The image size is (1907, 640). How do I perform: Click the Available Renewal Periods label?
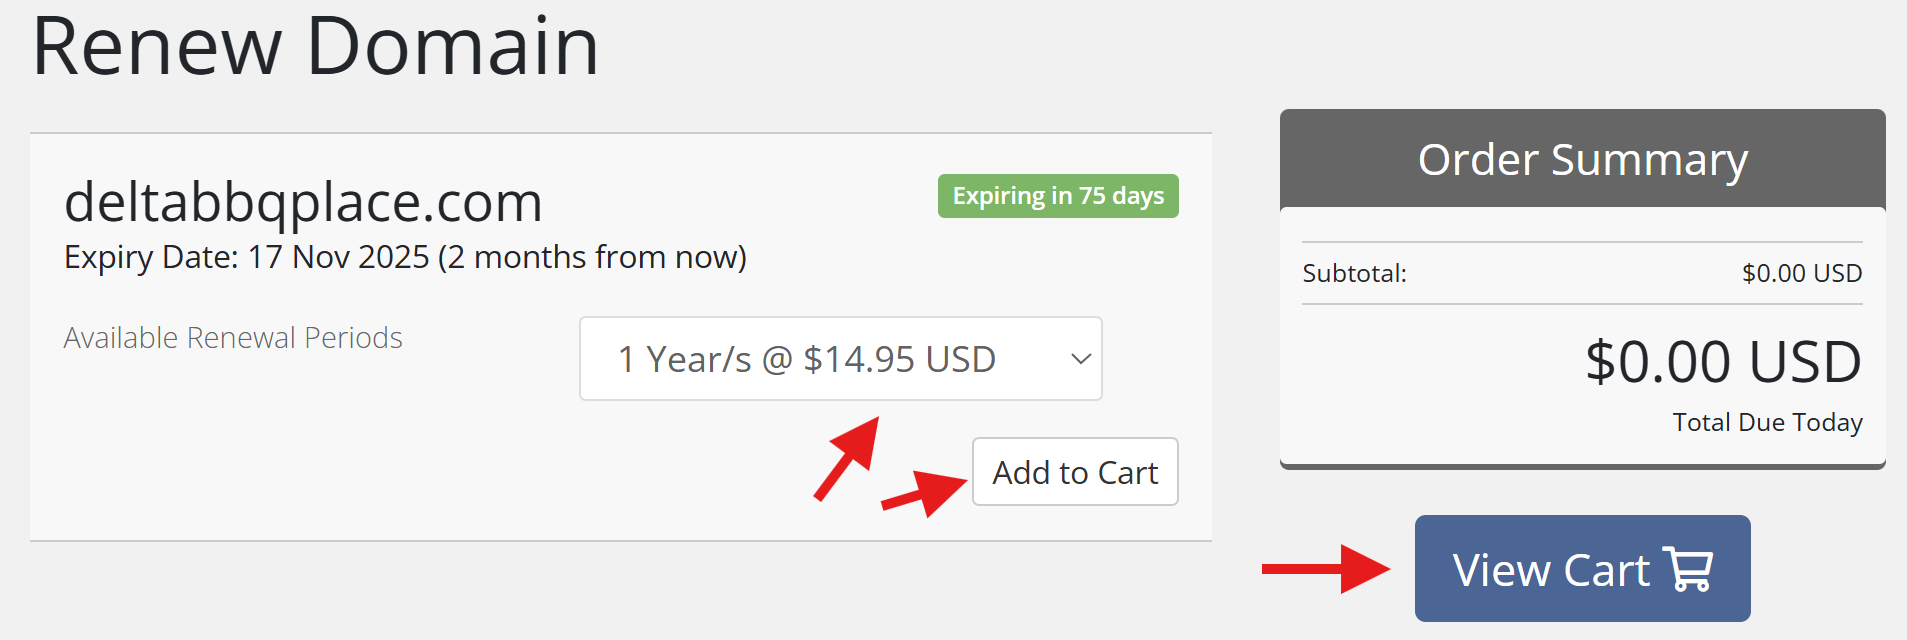(x=233, y=338)
